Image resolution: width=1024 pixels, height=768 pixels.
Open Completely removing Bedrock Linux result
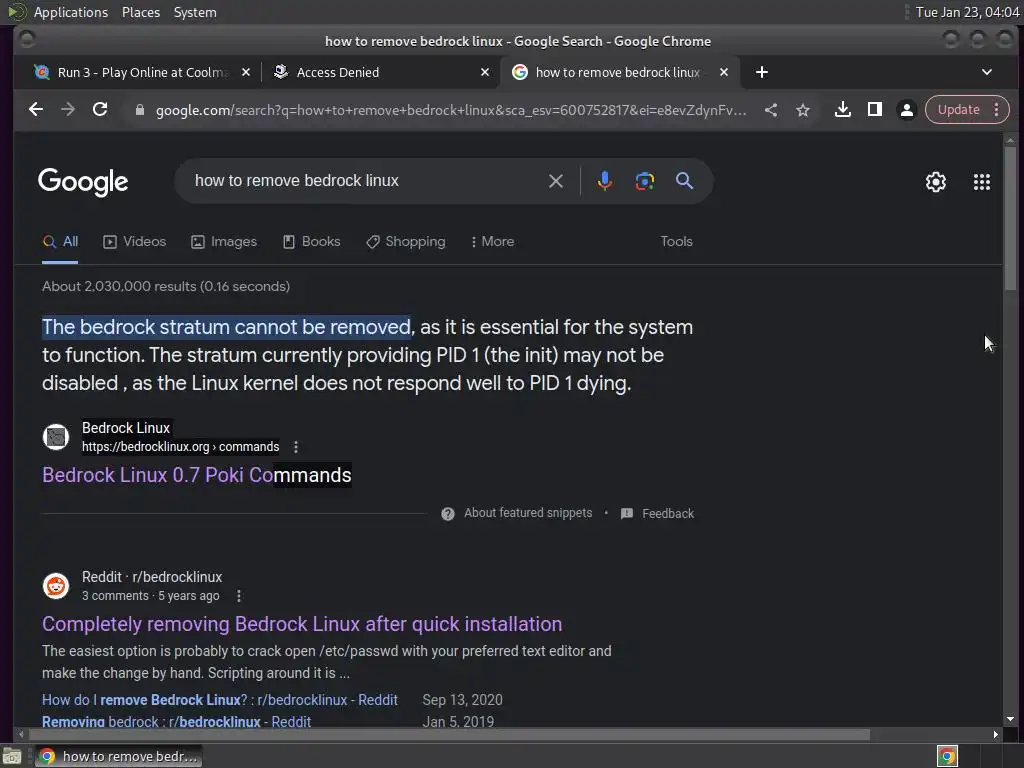point(302,624)
